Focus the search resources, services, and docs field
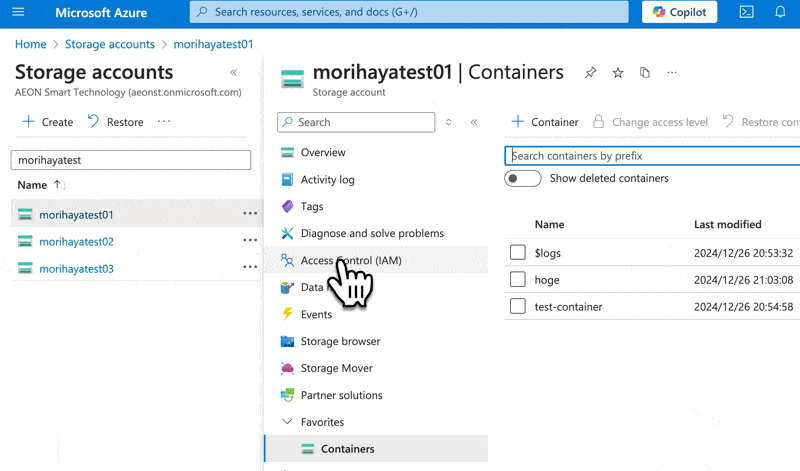 click(x=409, y=12)
